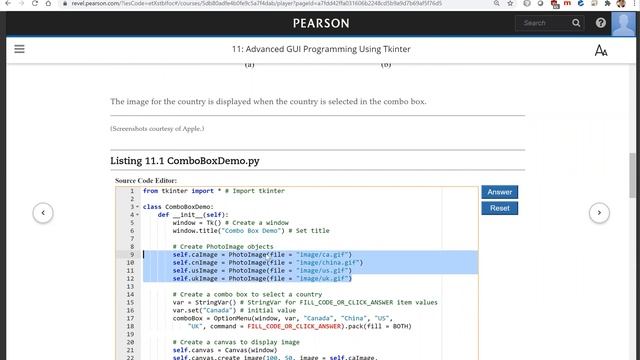Click the 'Listing 11.1 ComboBoxDemo.py' heading
This screenshot has width=640, height=360.
tap(184, 161)
